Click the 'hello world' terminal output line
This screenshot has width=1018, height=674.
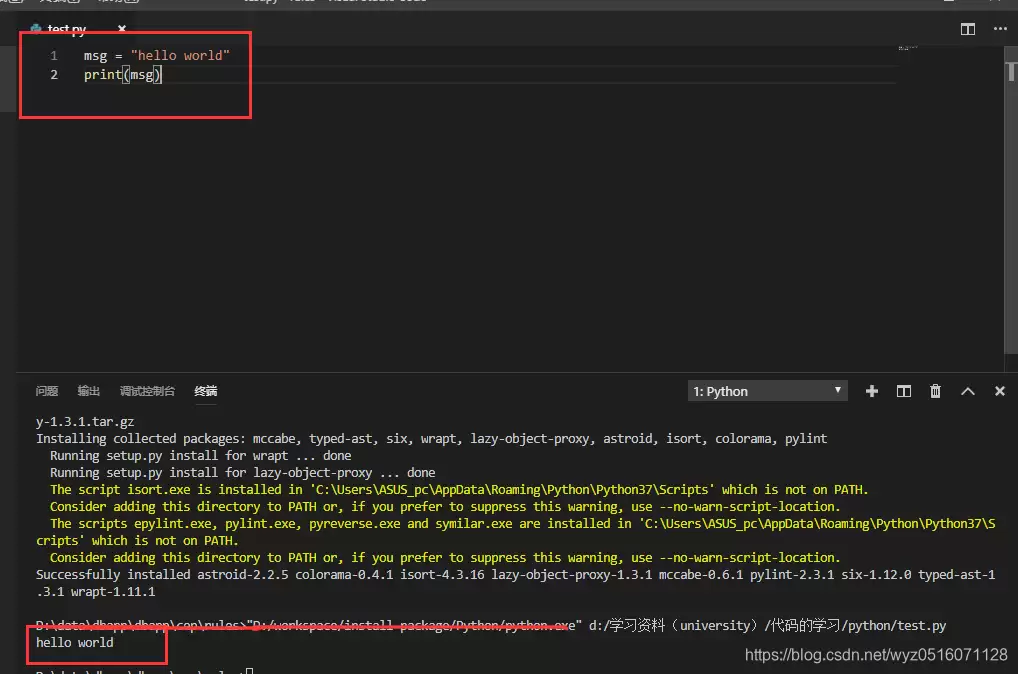tap(75, 642)
